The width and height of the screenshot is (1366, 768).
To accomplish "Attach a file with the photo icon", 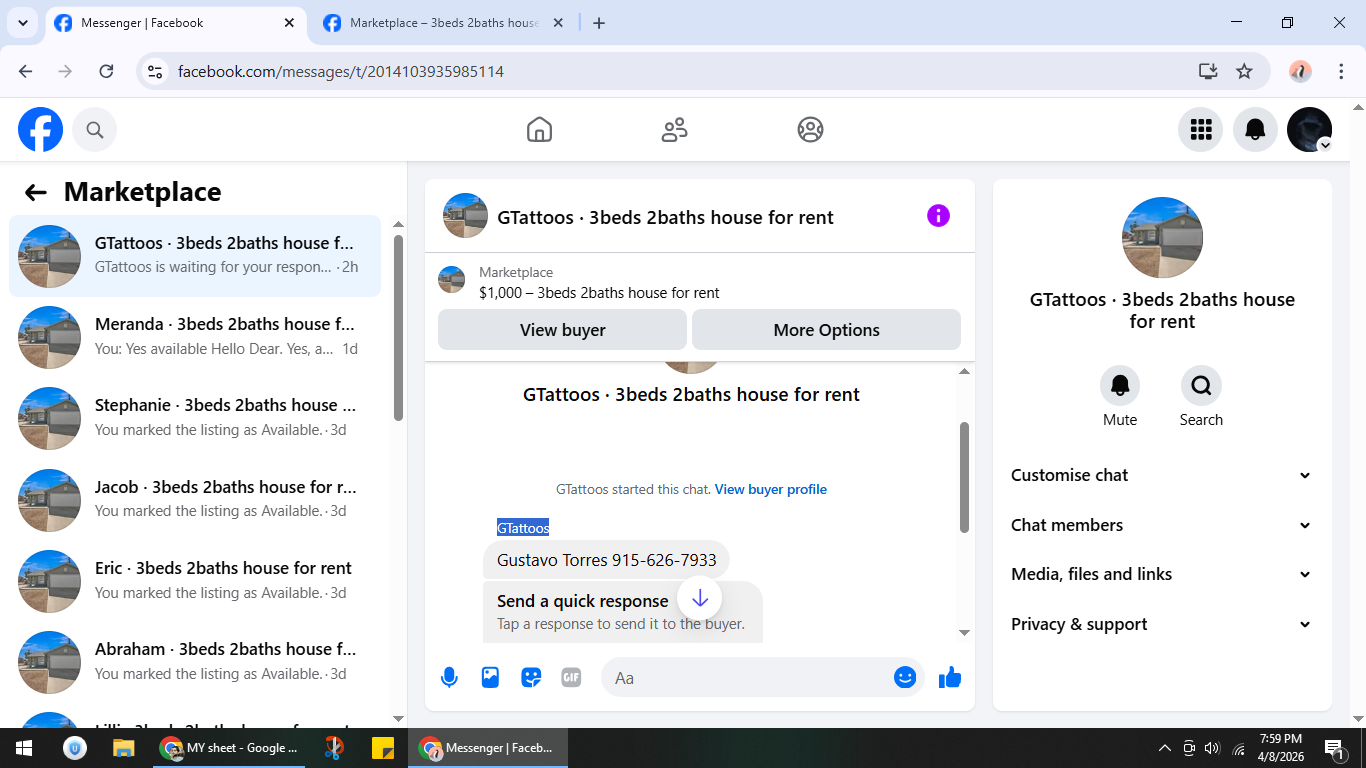I will [x=490, y=678].
